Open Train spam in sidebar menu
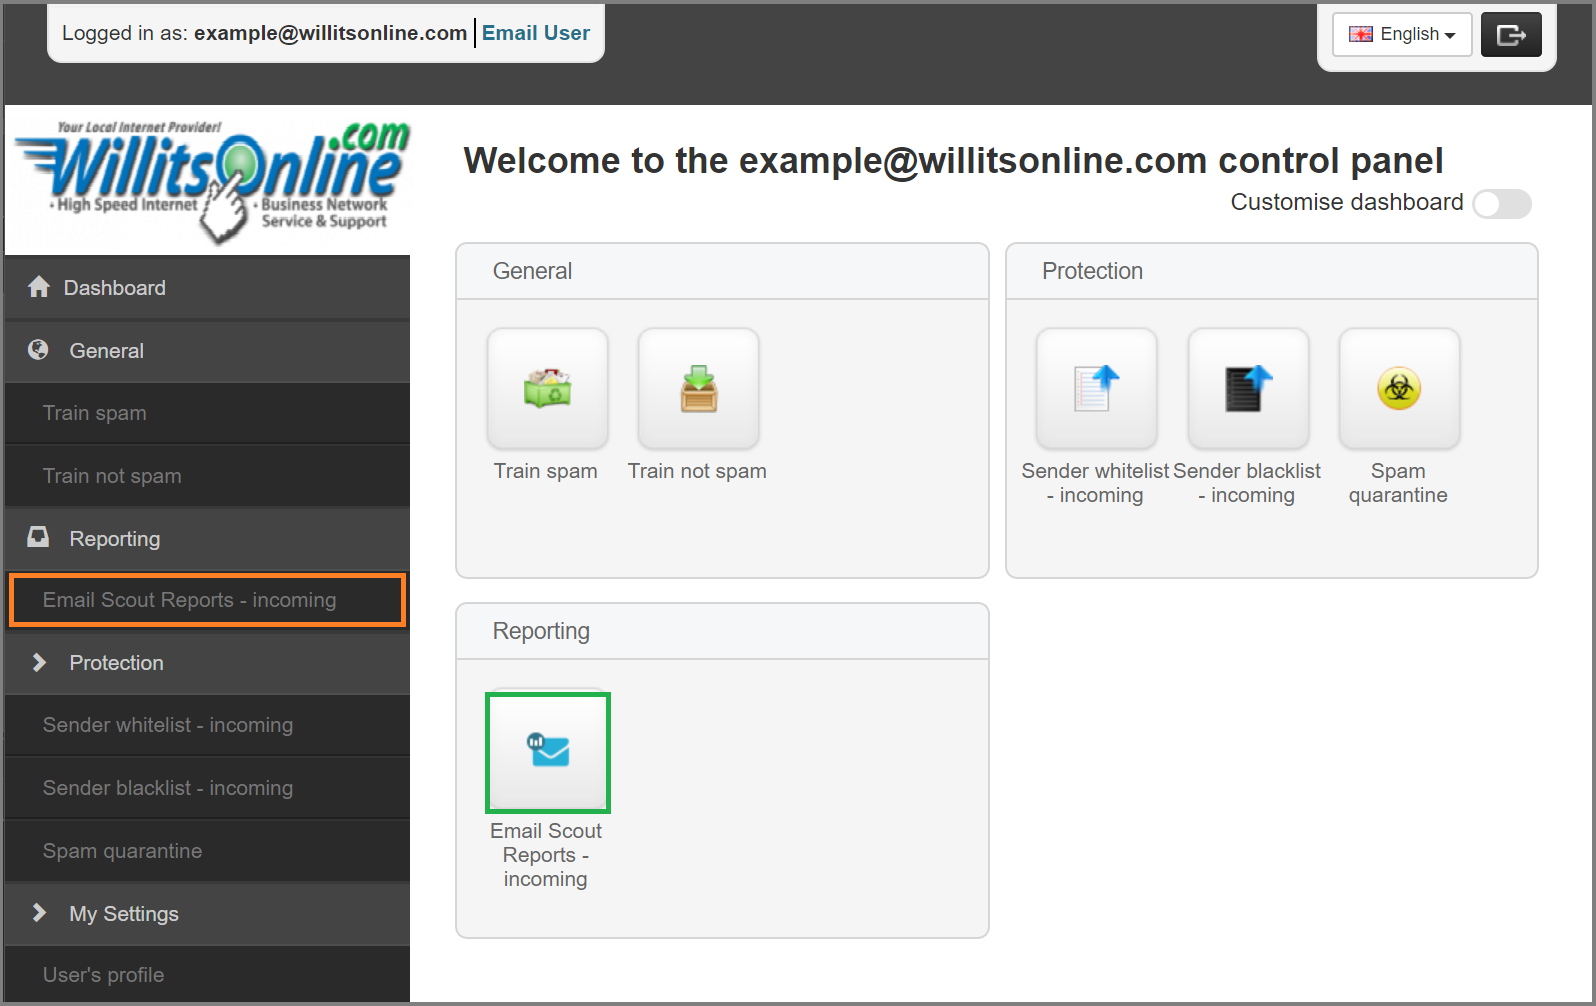Image resolution: width=1596 pixels, height=1006 pixels. pos(207,413)
